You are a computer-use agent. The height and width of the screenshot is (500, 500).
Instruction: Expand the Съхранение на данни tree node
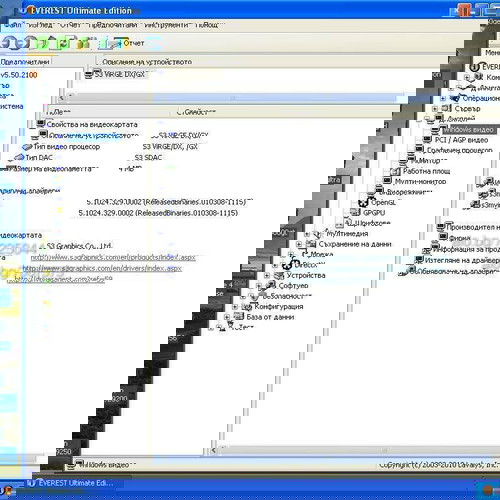(299, 244)
